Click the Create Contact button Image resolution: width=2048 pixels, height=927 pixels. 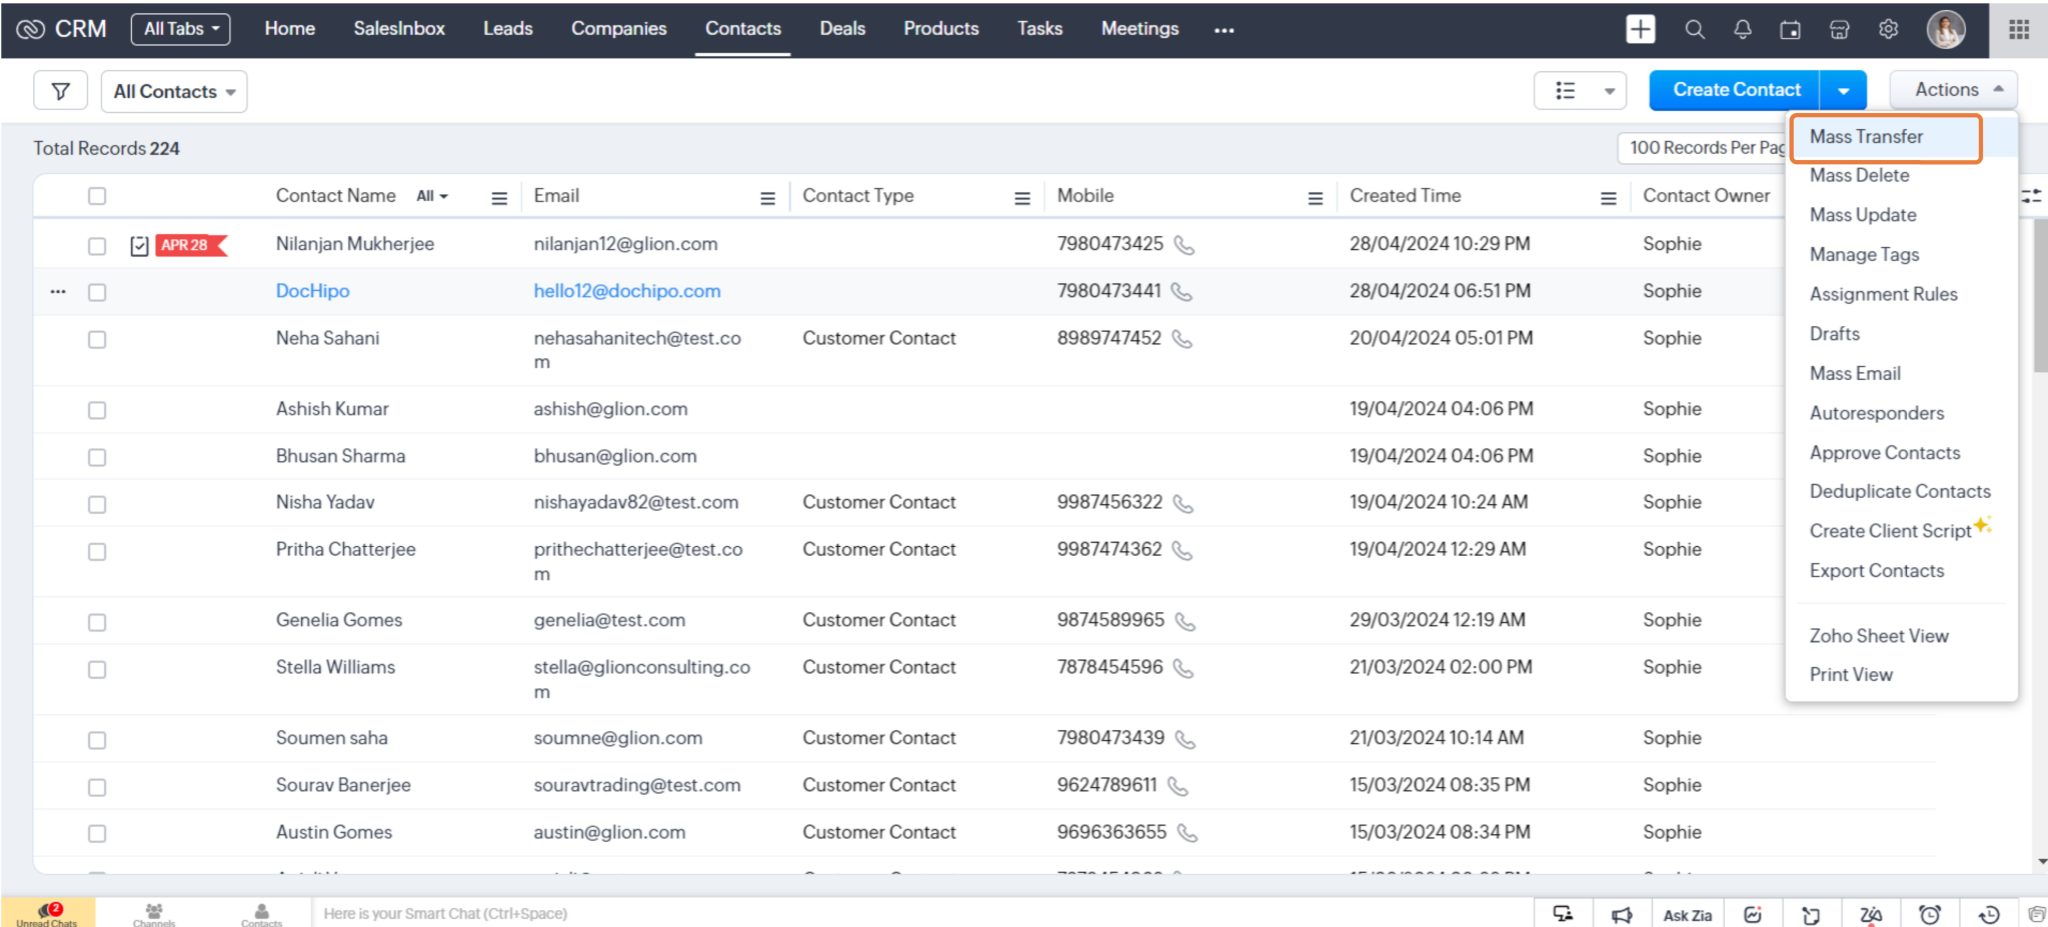pos(1734,89)
